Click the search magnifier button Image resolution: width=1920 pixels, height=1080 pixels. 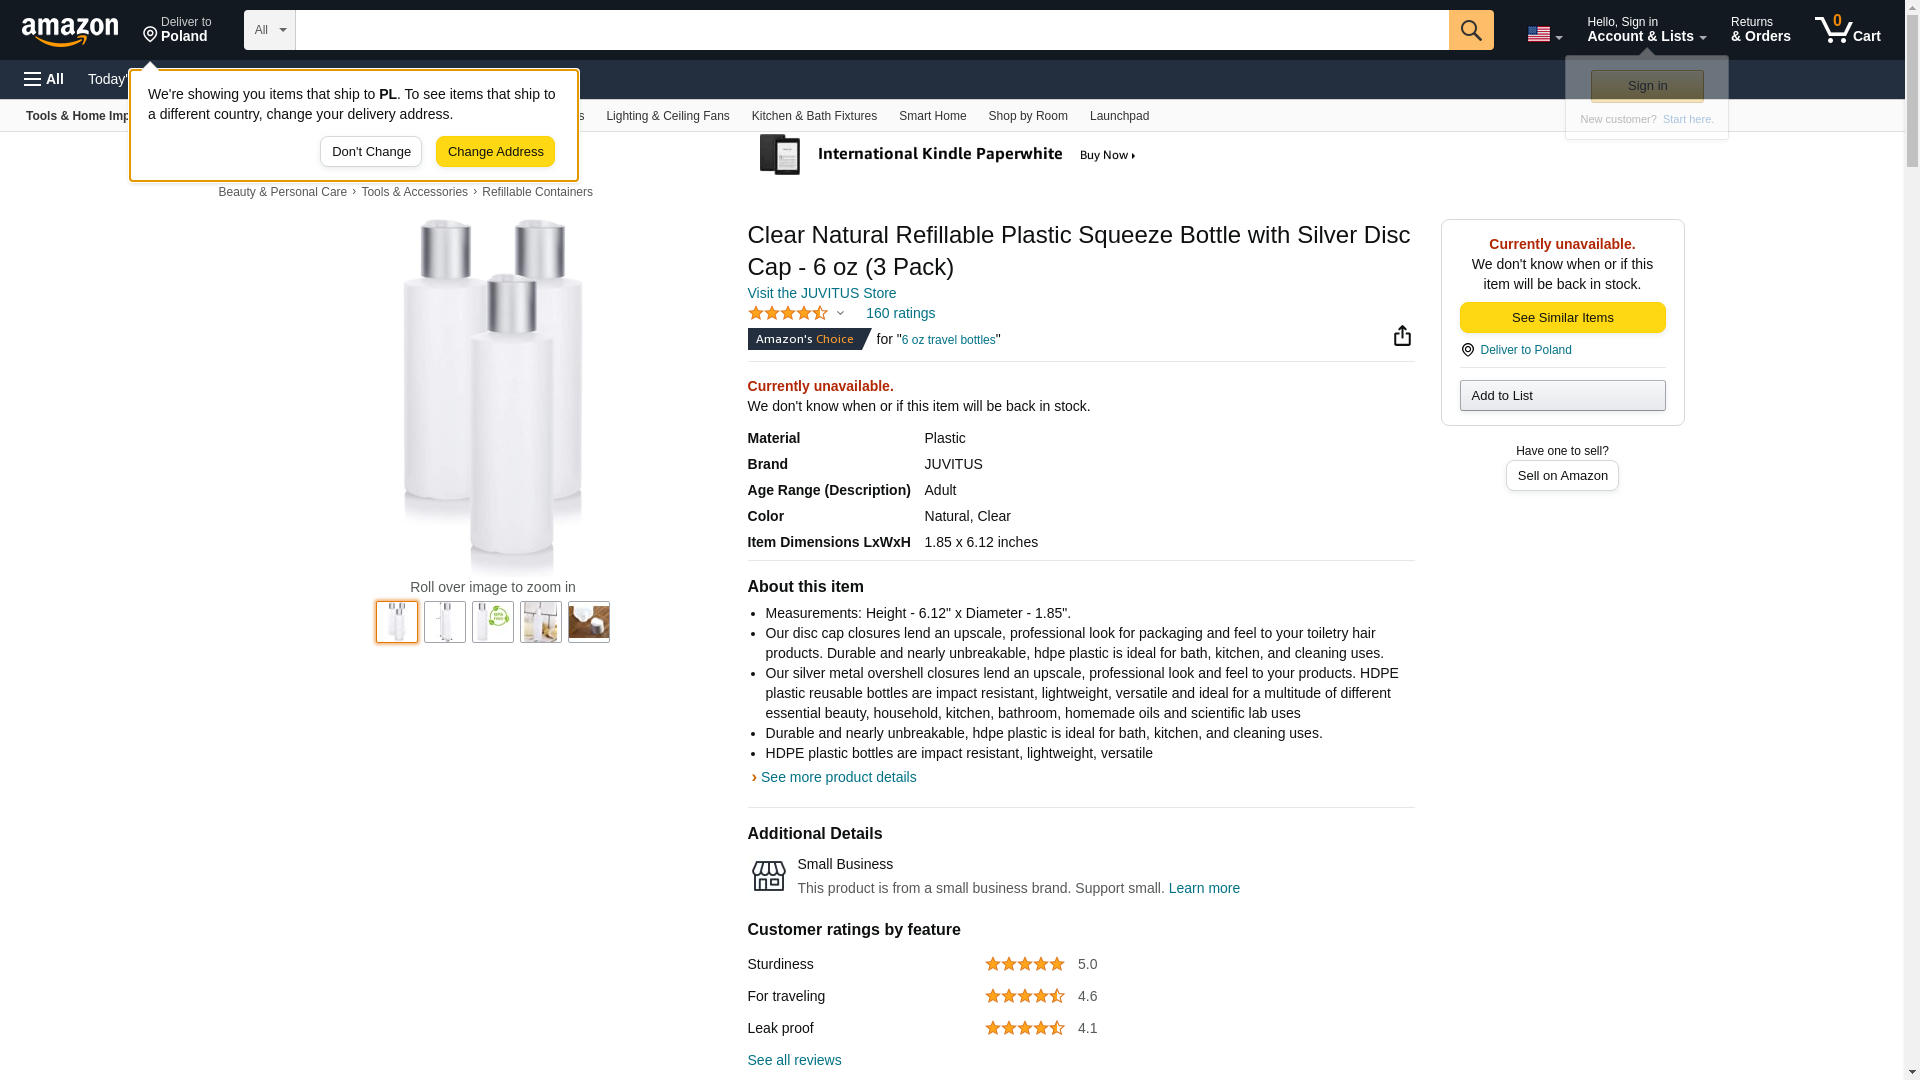1470,30
